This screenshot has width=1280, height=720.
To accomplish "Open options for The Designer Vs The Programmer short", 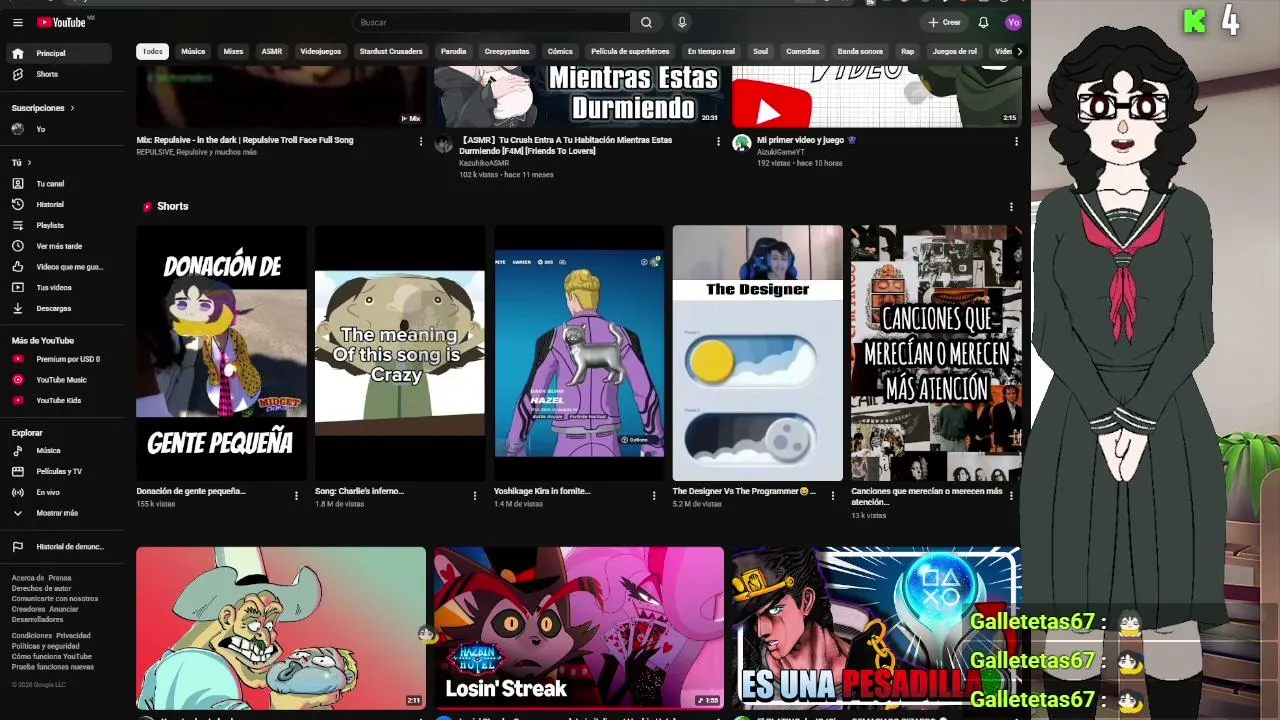I will pos(833,495).
